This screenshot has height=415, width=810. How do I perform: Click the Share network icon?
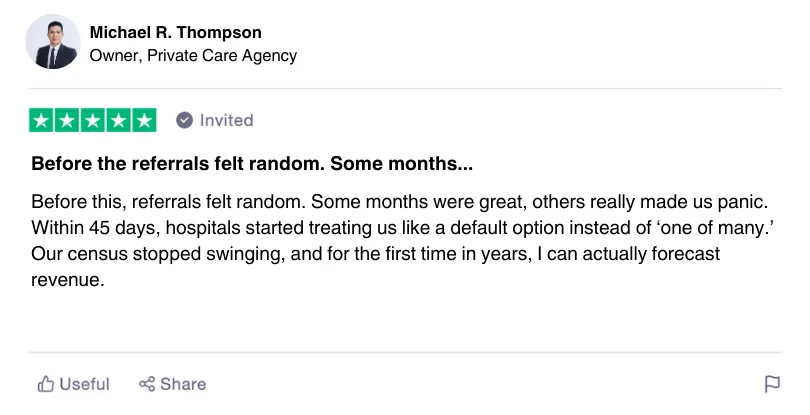(147, 384)
